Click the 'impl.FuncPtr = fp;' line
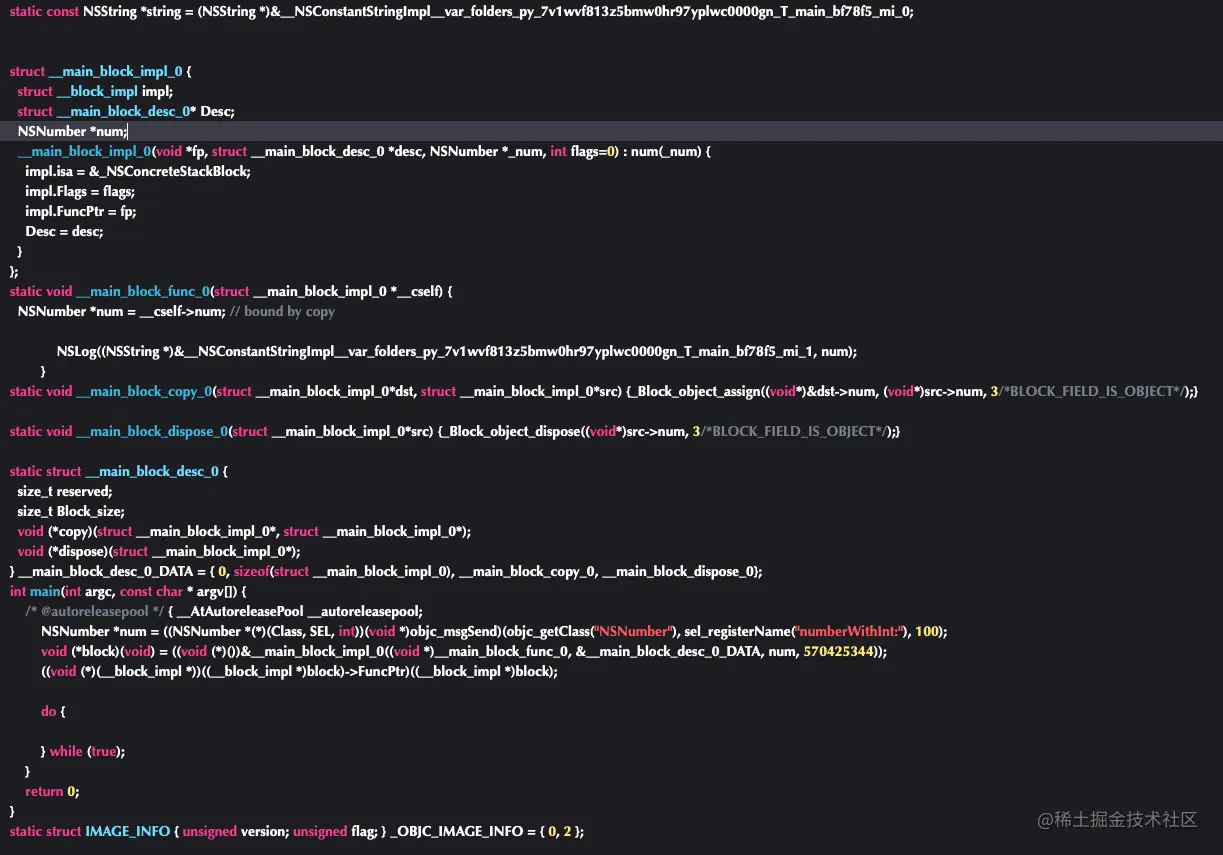The height and width of the screenshot is (855, 1223). pyautogui.click(x=81, y=211)
